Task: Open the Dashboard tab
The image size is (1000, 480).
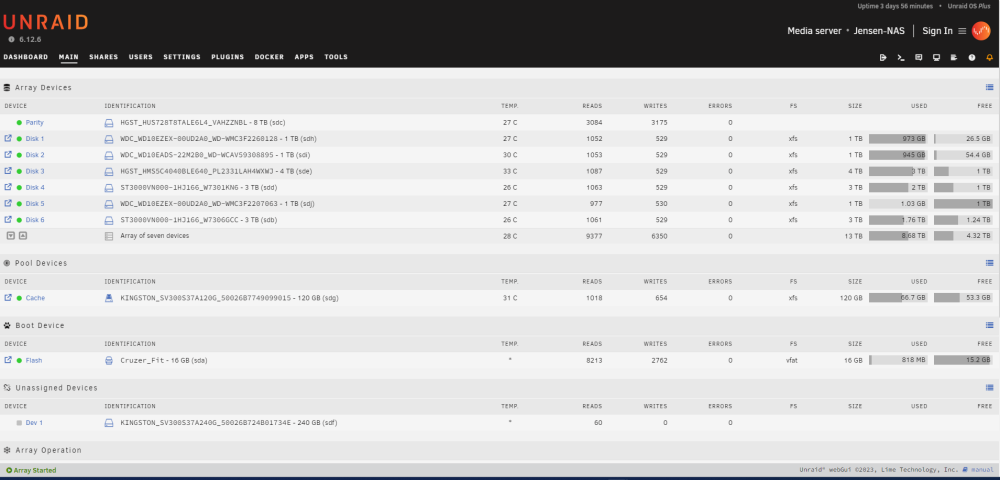Action: click(x=26, y=57)
